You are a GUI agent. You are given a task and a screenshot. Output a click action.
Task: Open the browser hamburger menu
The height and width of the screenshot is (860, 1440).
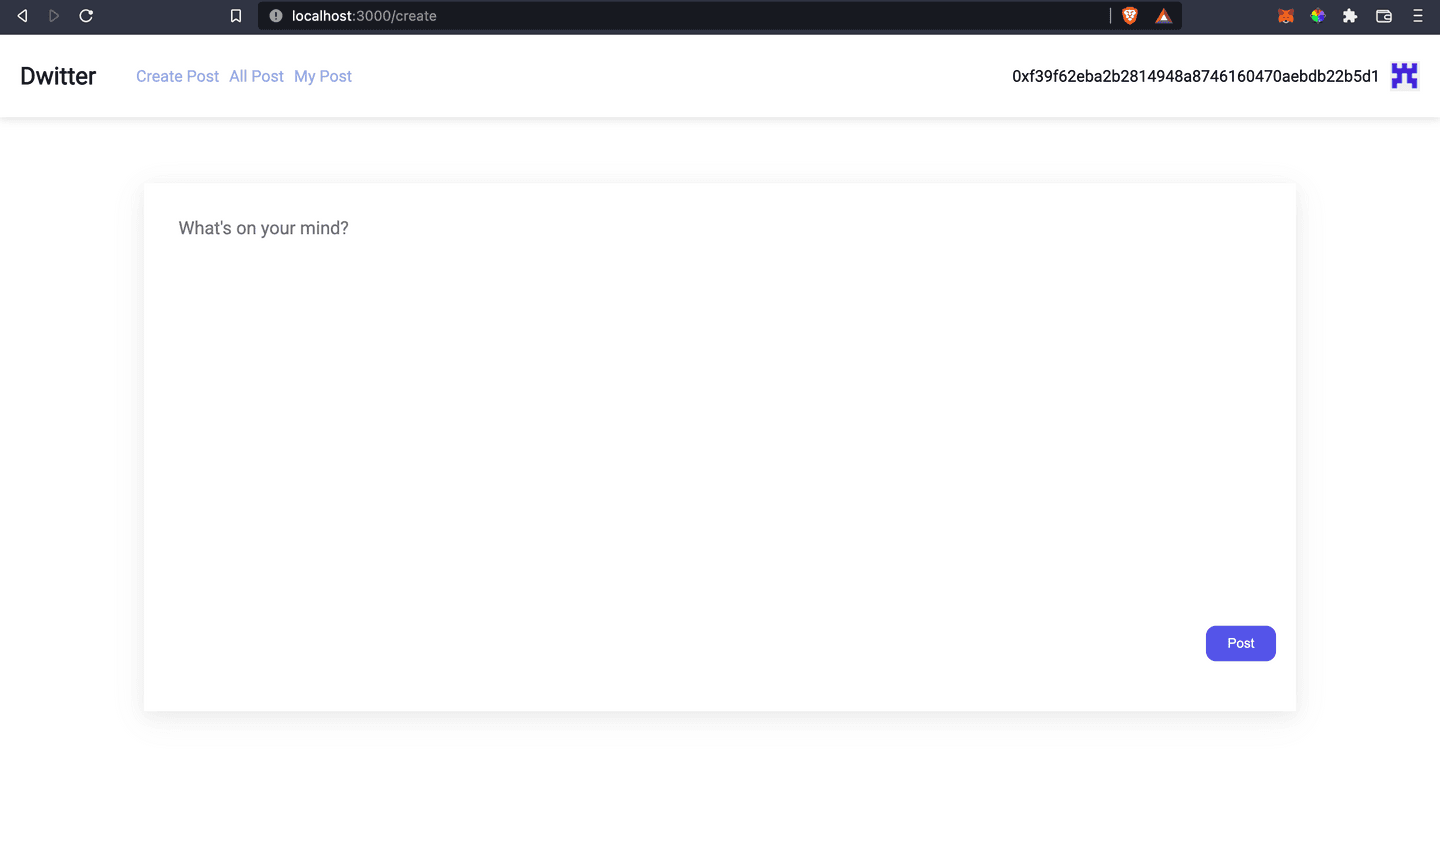tap(1417, 16)
